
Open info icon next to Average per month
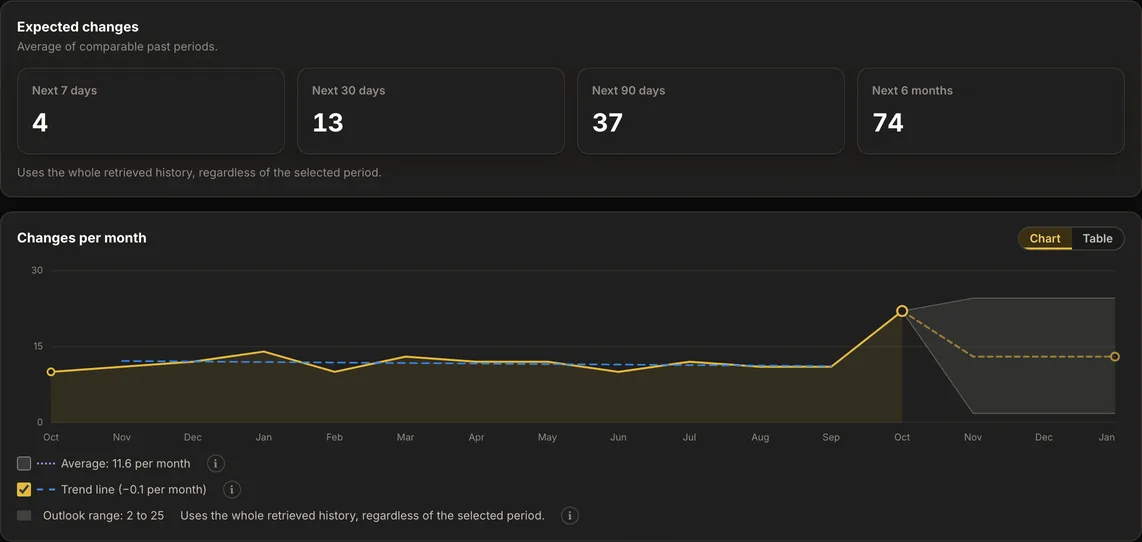[215, 463]
